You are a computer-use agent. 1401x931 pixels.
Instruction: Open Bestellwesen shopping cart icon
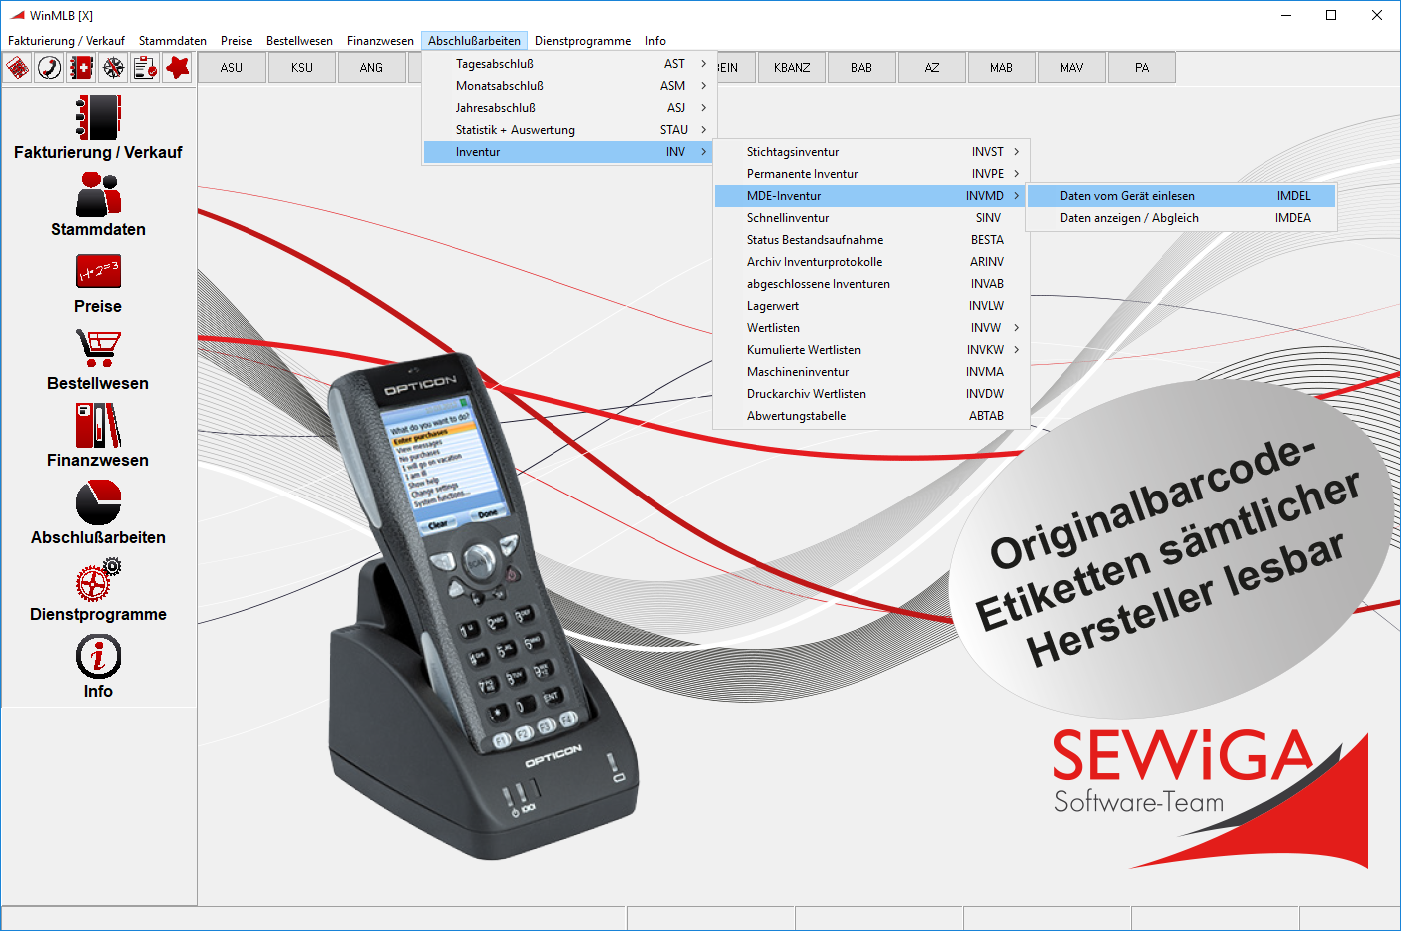pos(98,348)
